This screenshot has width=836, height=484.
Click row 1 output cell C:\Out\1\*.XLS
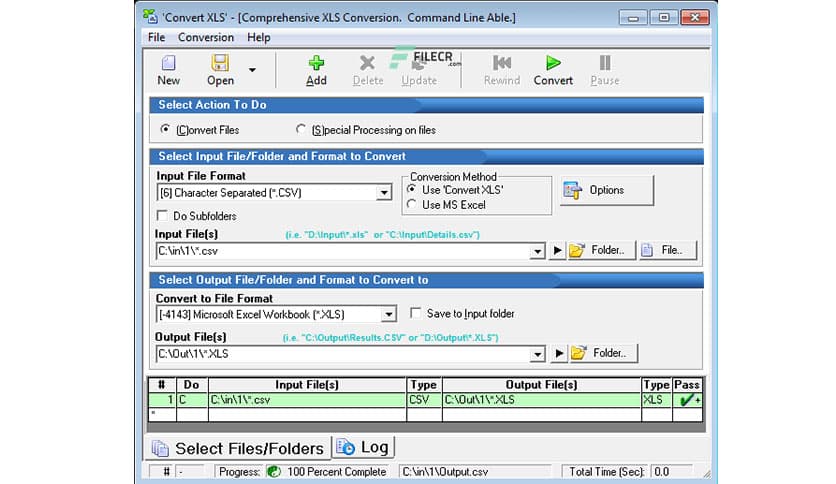click(541, 400)
